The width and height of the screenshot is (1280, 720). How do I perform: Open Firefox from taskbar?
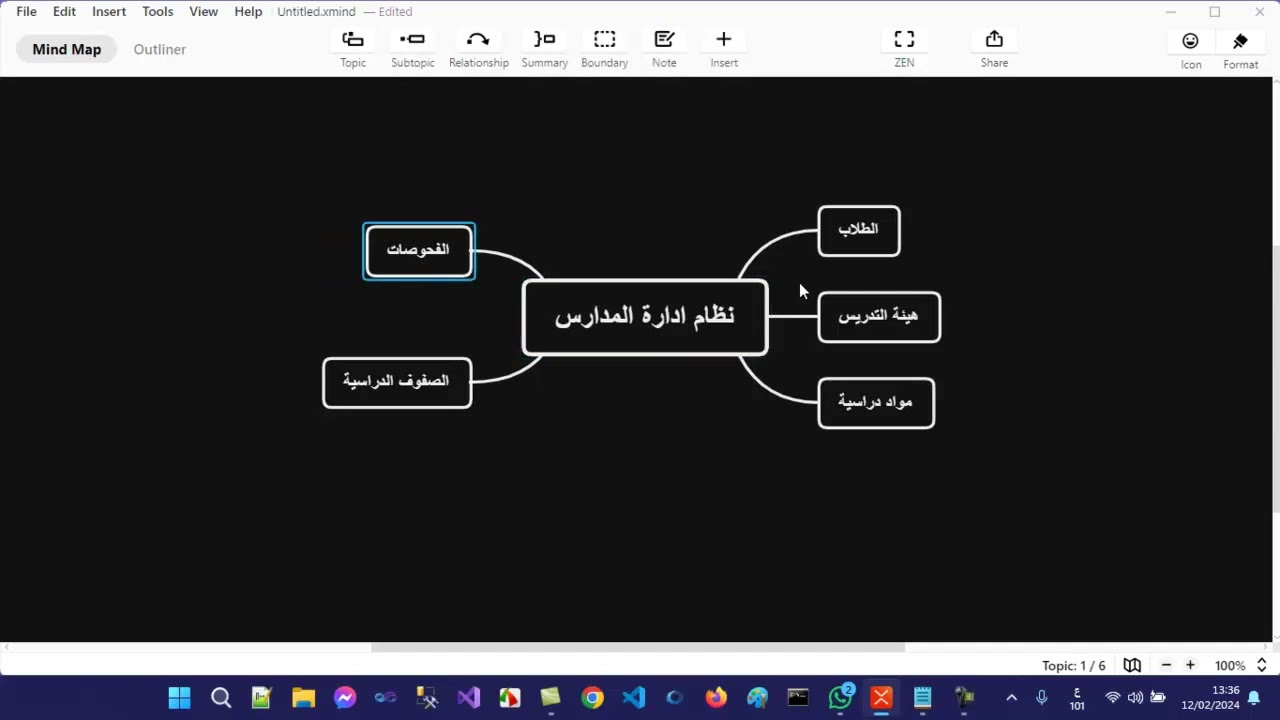(716, 698)
